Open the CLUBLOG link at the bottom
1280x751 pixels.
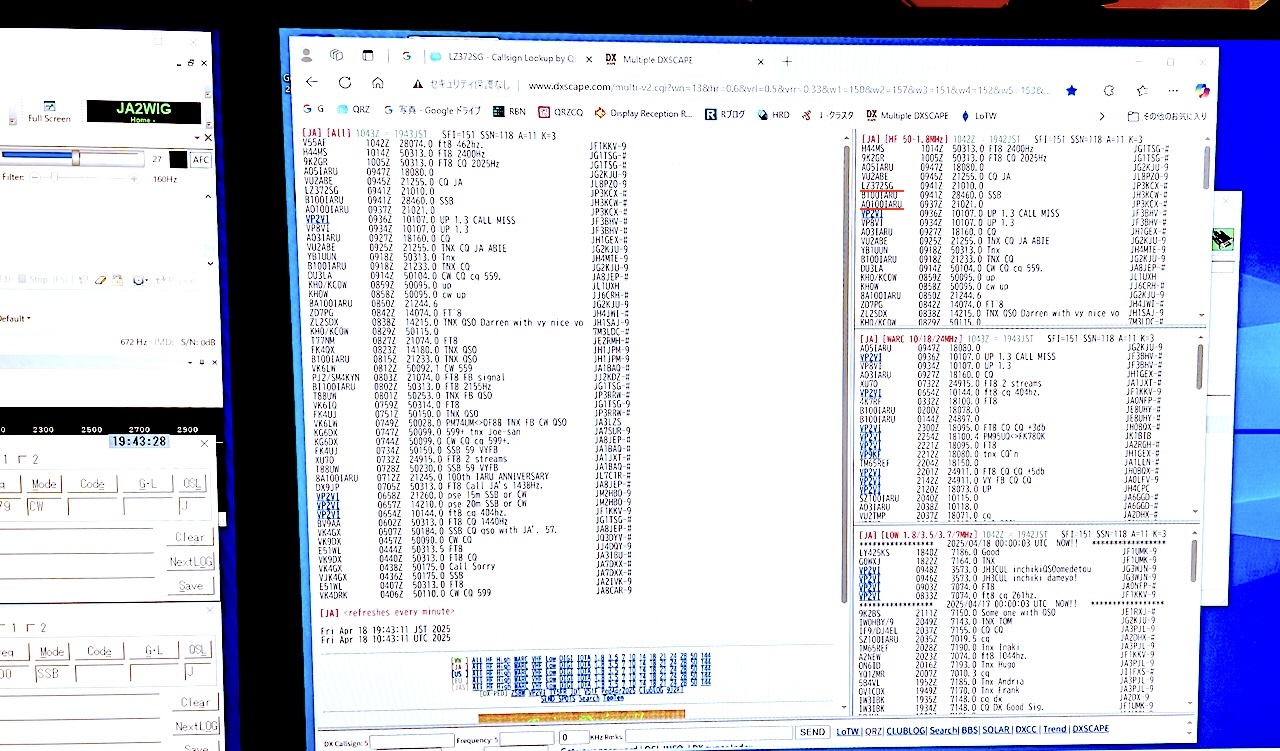tap(905, 731)
